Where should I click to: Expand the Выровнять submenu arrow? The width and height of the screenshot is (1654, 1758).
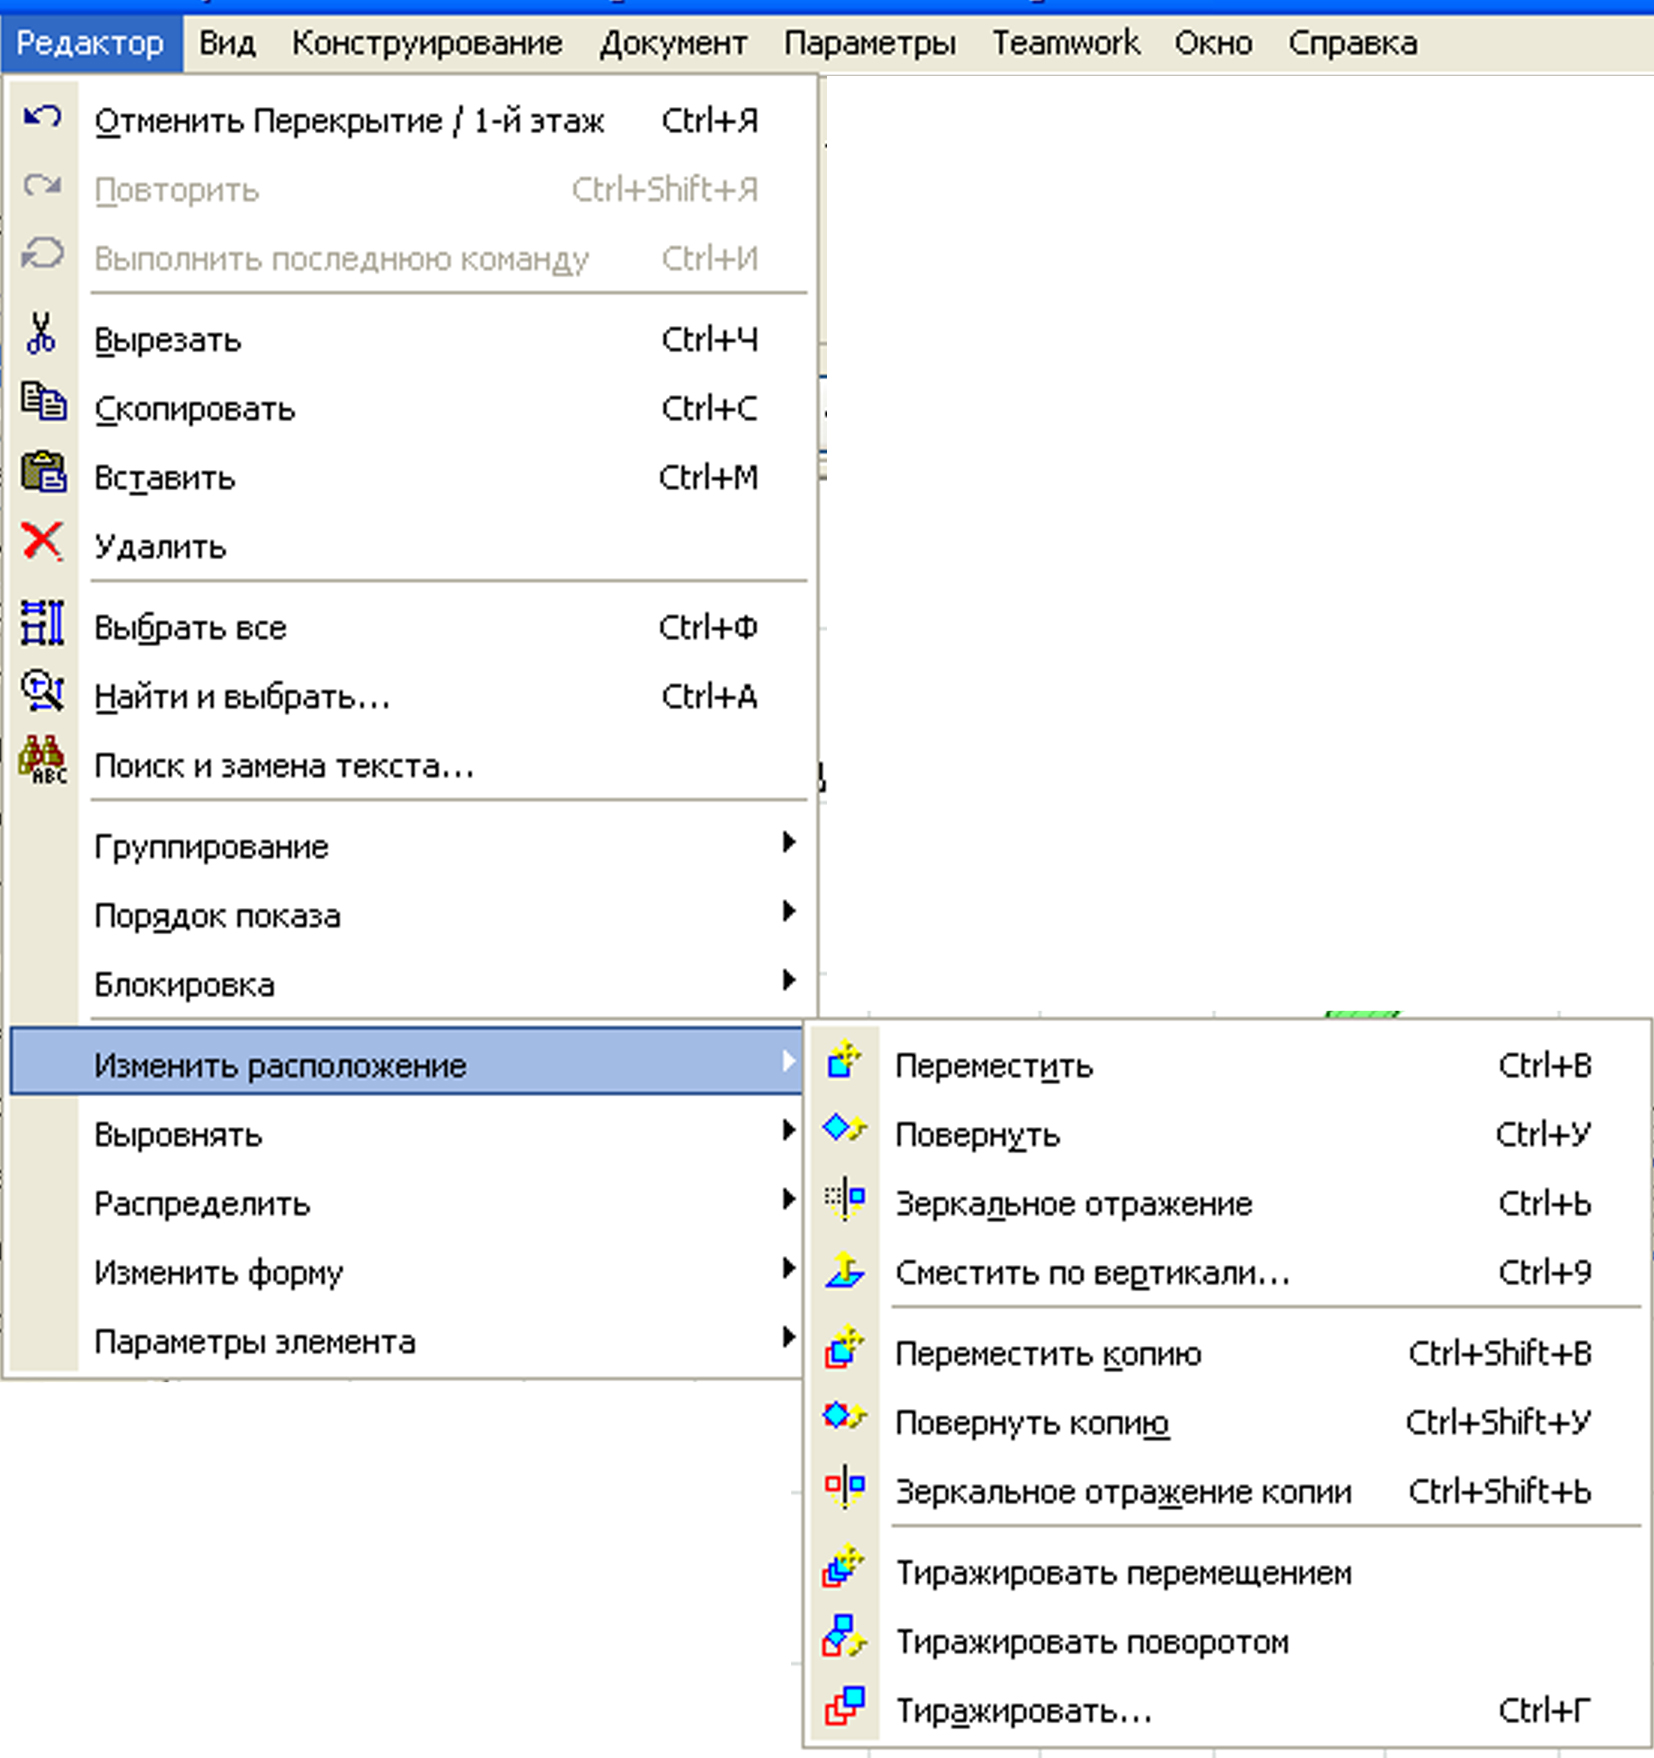(789, 1131)
